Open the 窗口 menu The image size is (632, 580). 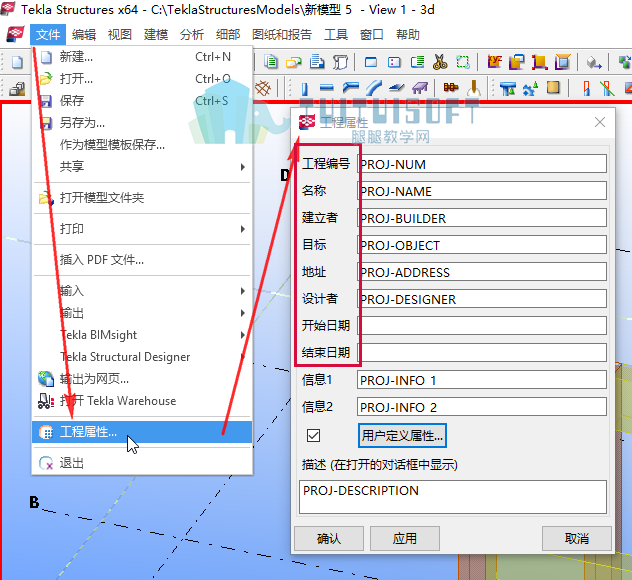tap(372, 35)
